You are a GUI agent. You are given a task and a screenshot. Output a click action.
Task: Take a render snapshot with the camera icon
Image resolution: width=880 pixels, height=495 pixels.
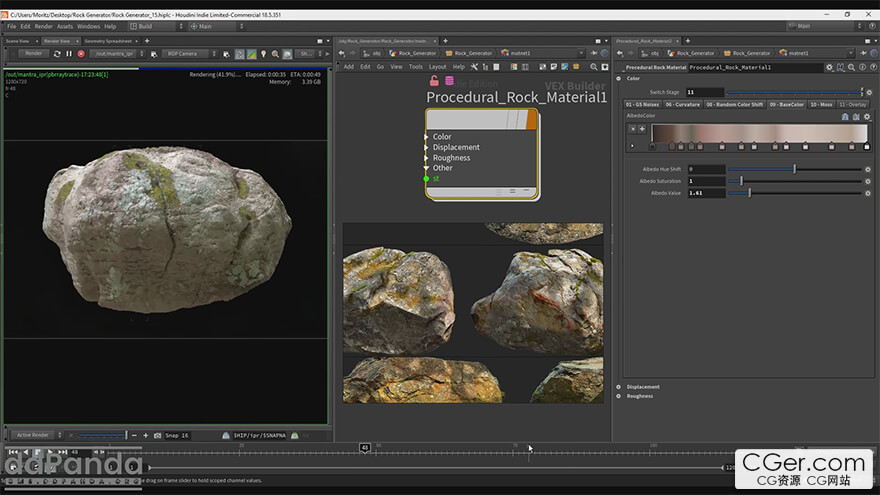coord(158,435)
